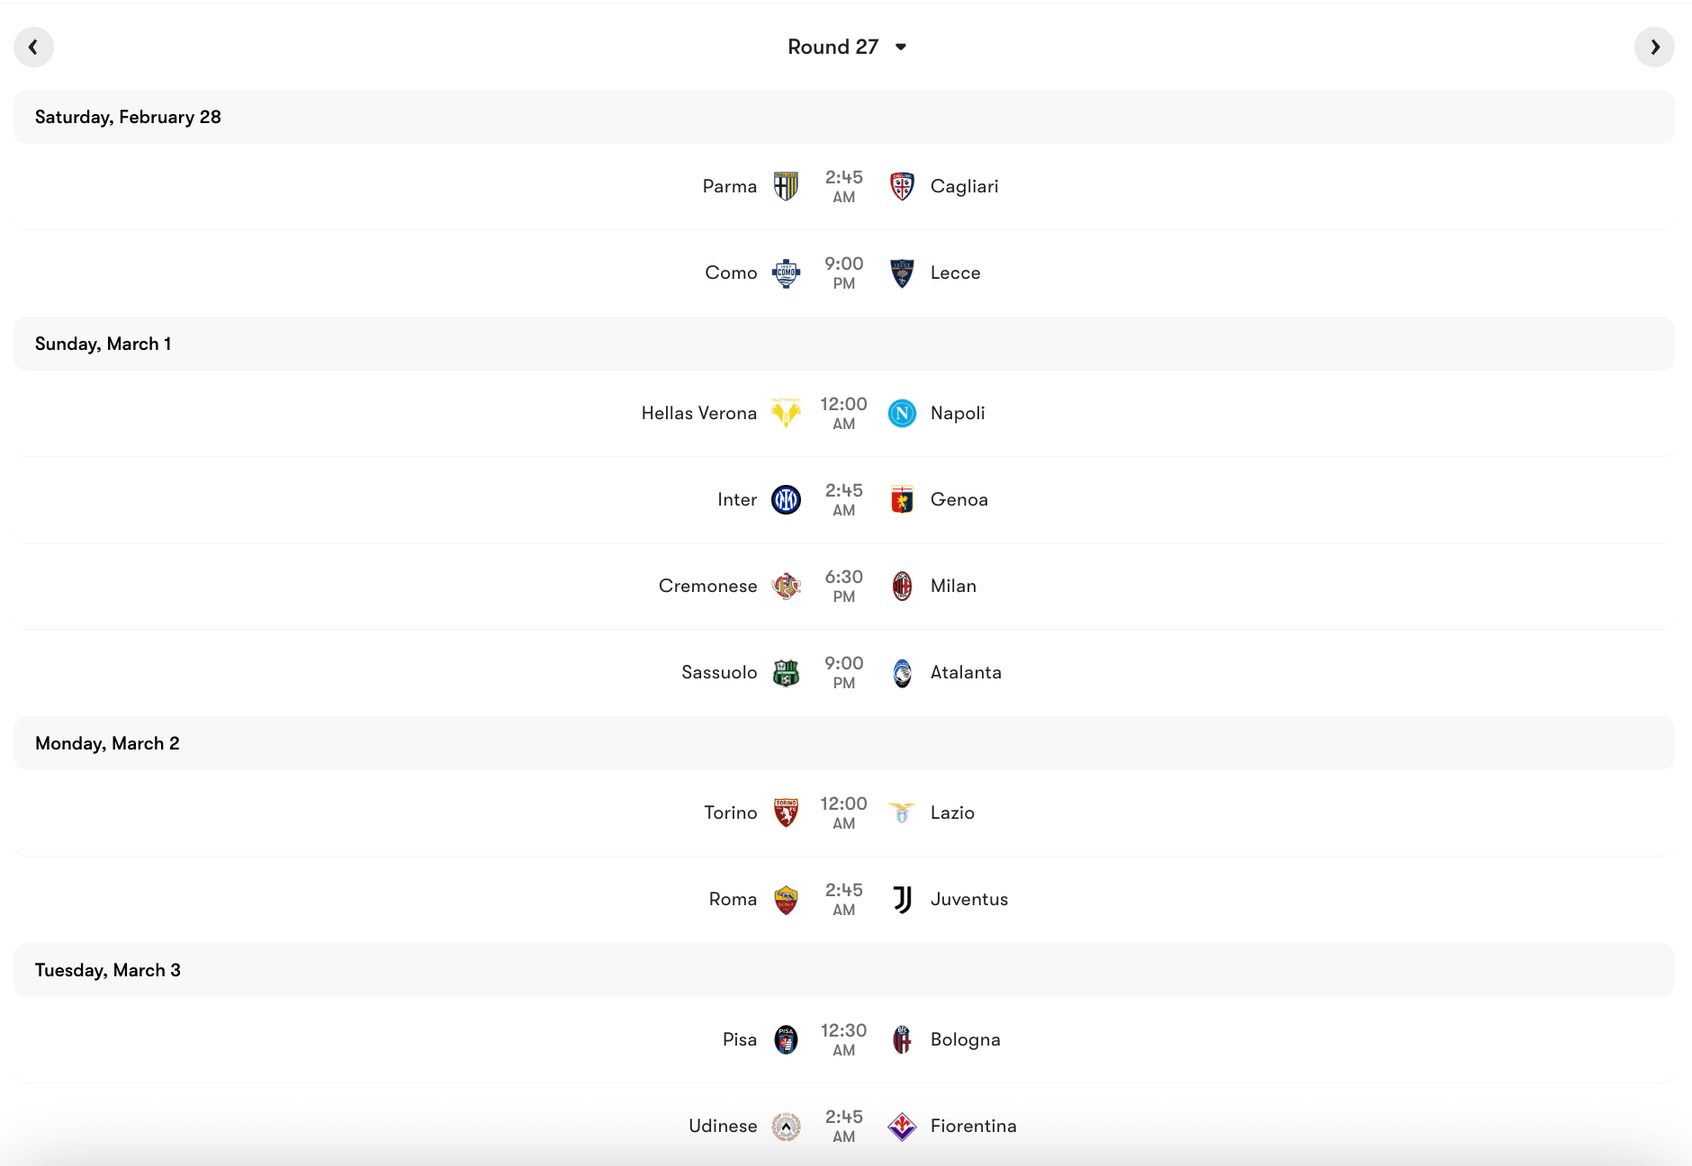1692x1166 pixels.
Task: Open the Napoli team crest
Action: 901,412
